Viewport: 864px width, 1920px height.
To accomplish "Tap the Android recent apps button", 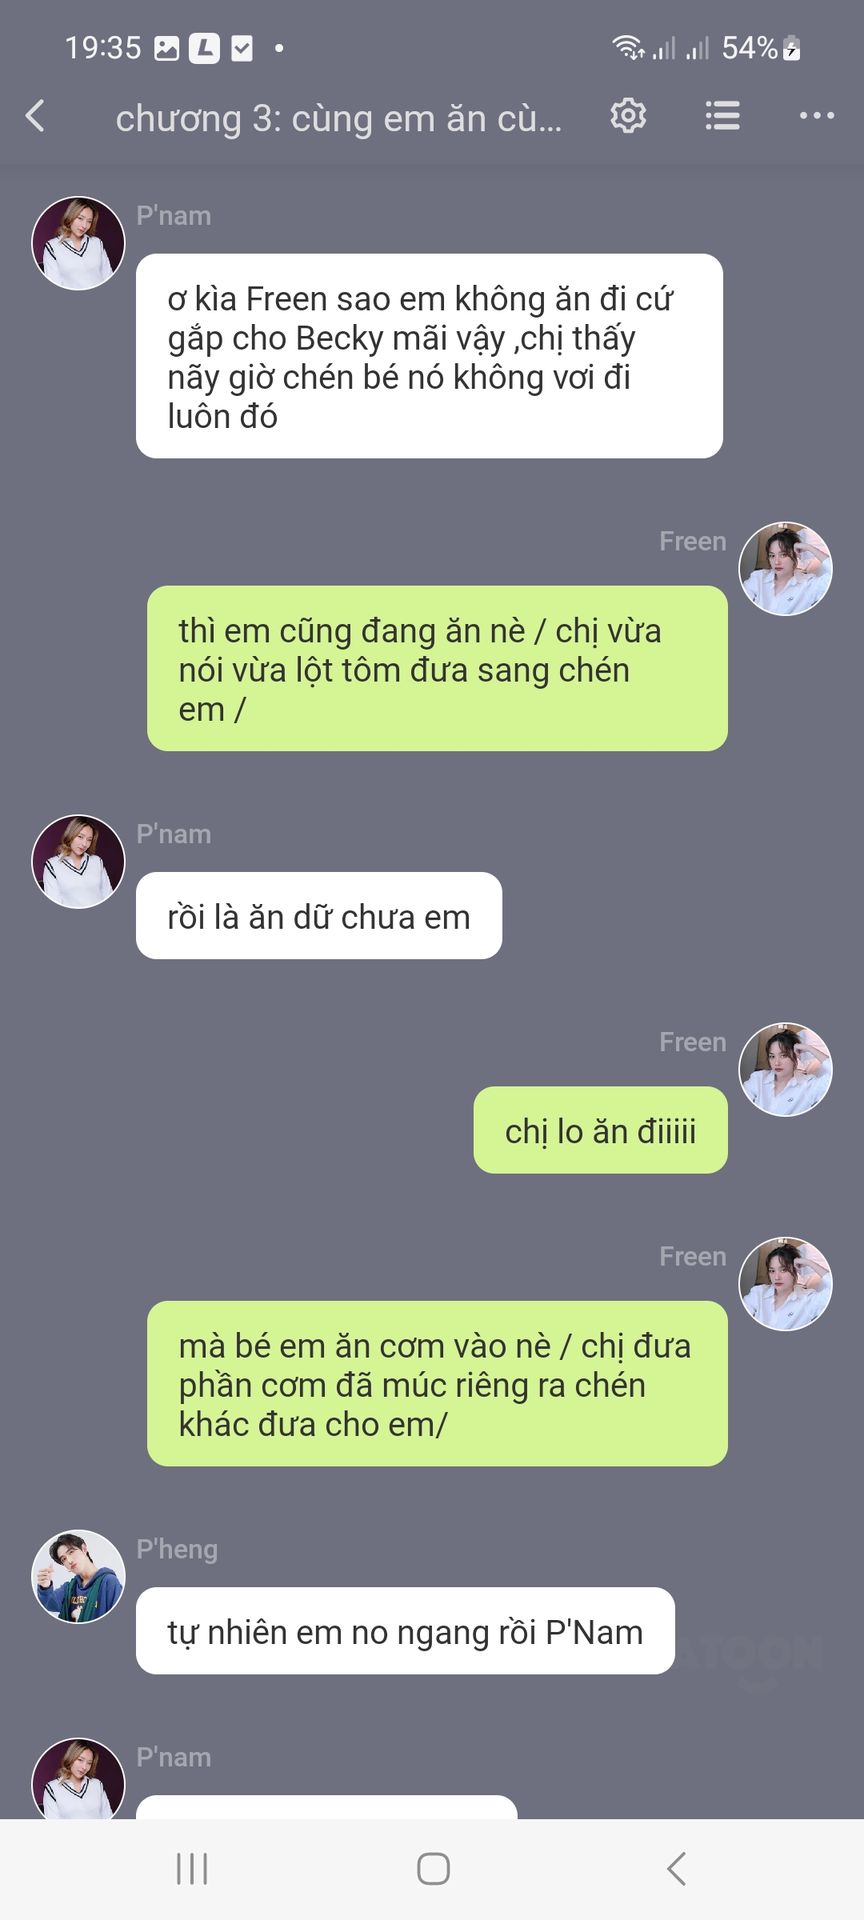I will 192,1868.
